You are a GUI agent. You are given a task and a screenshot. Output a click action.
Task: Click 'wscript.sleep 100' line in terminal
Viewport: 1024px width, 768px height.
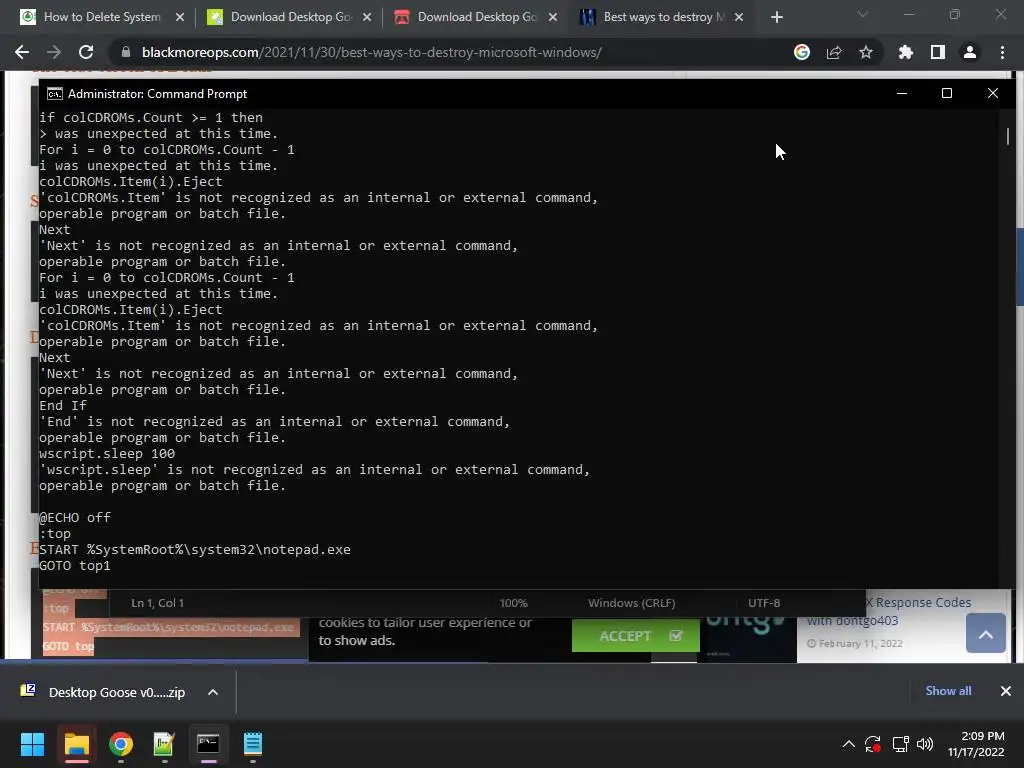click(106, 453)
